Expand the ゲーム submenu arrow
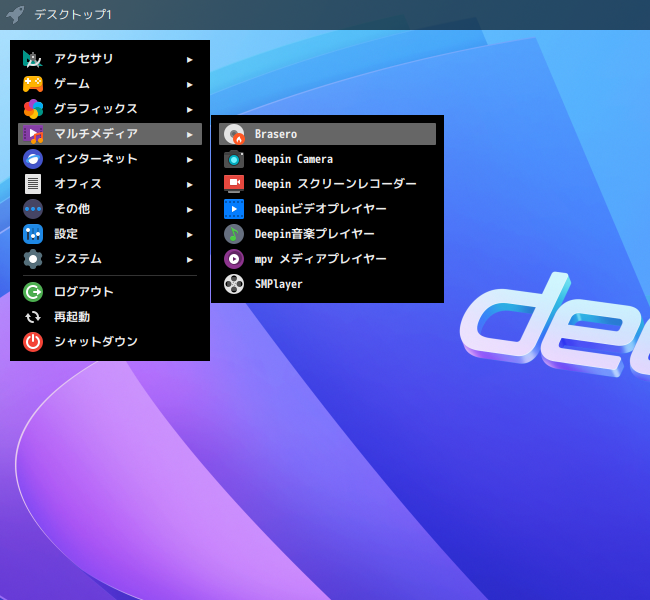This screenshot has height=600, width=650. [x=190, y=85]
